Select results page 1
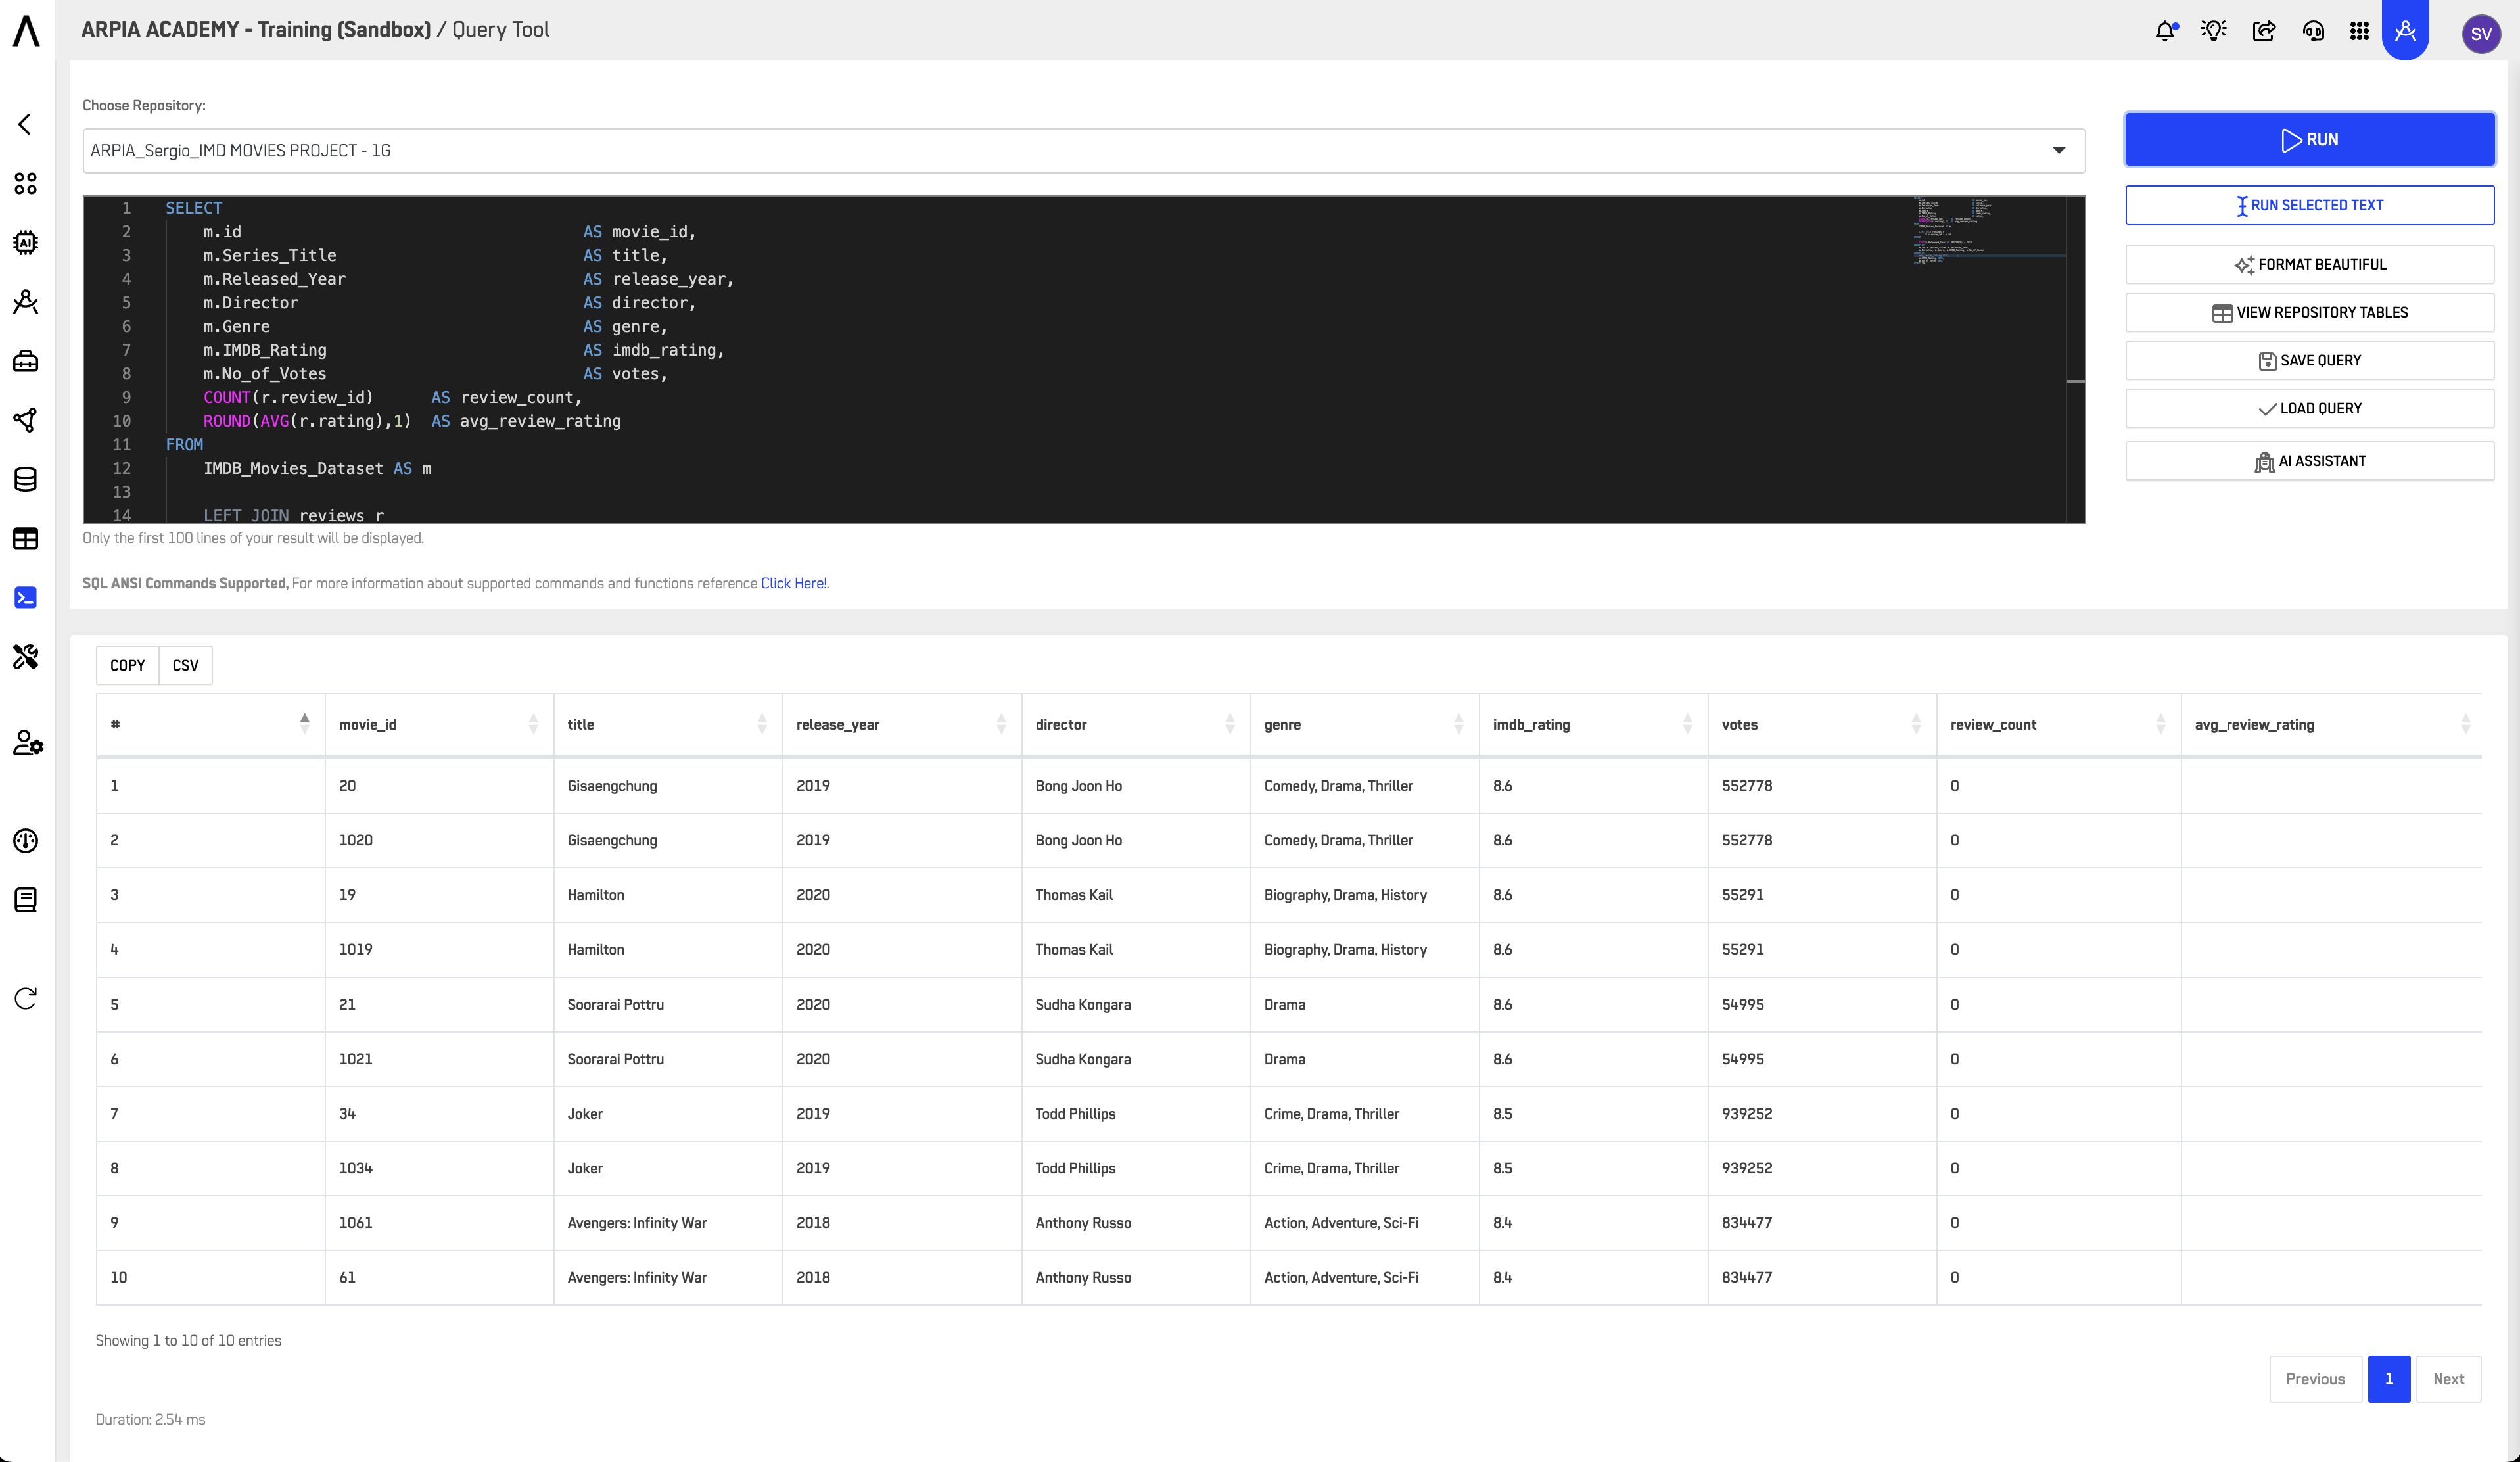Screen dimensions: 2520x1462 [2389, 1378]
